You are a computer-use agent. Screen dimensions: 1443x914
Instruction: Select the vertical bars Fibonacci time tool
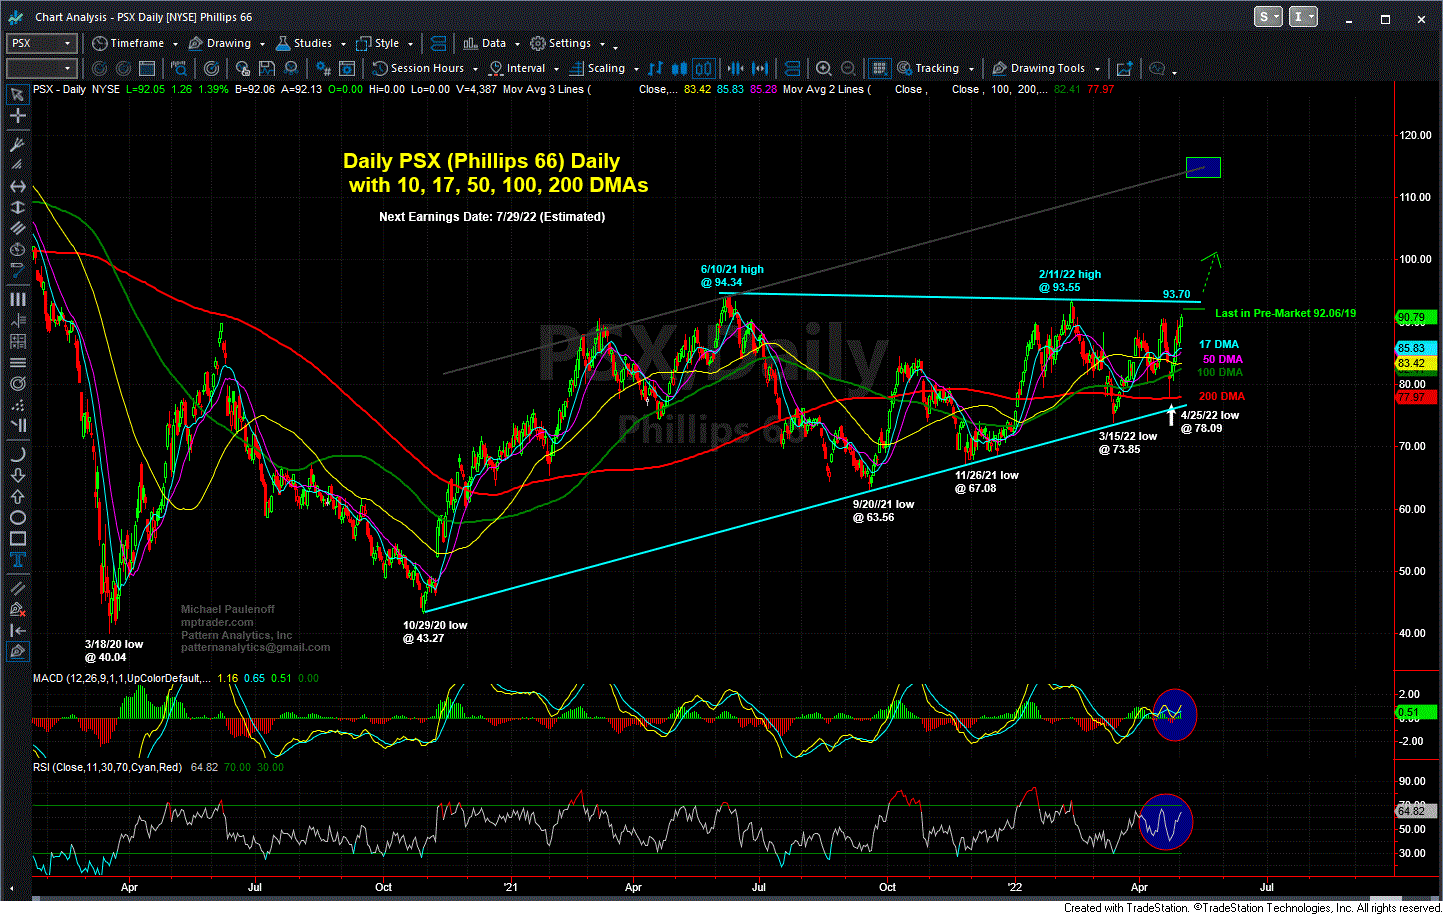[17, 299]
